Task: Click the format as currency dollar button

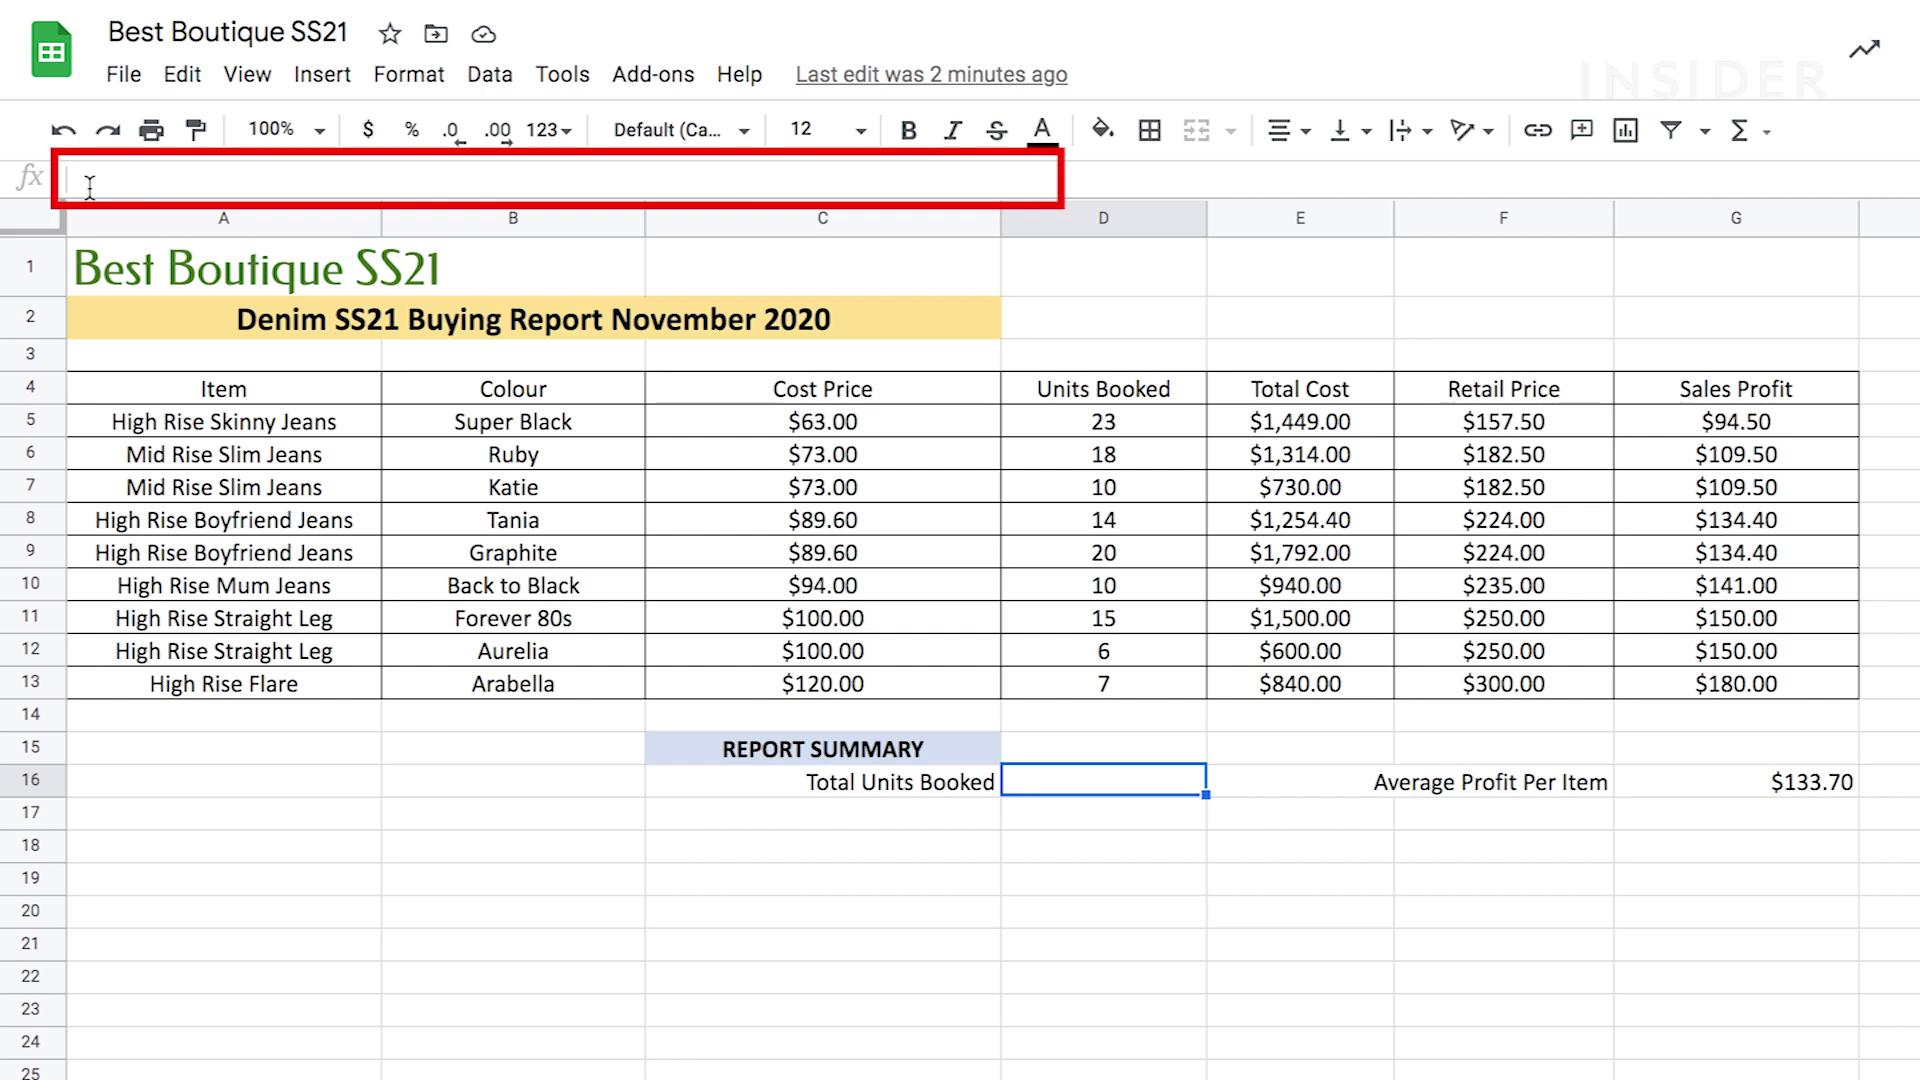Action: (368, 130)
